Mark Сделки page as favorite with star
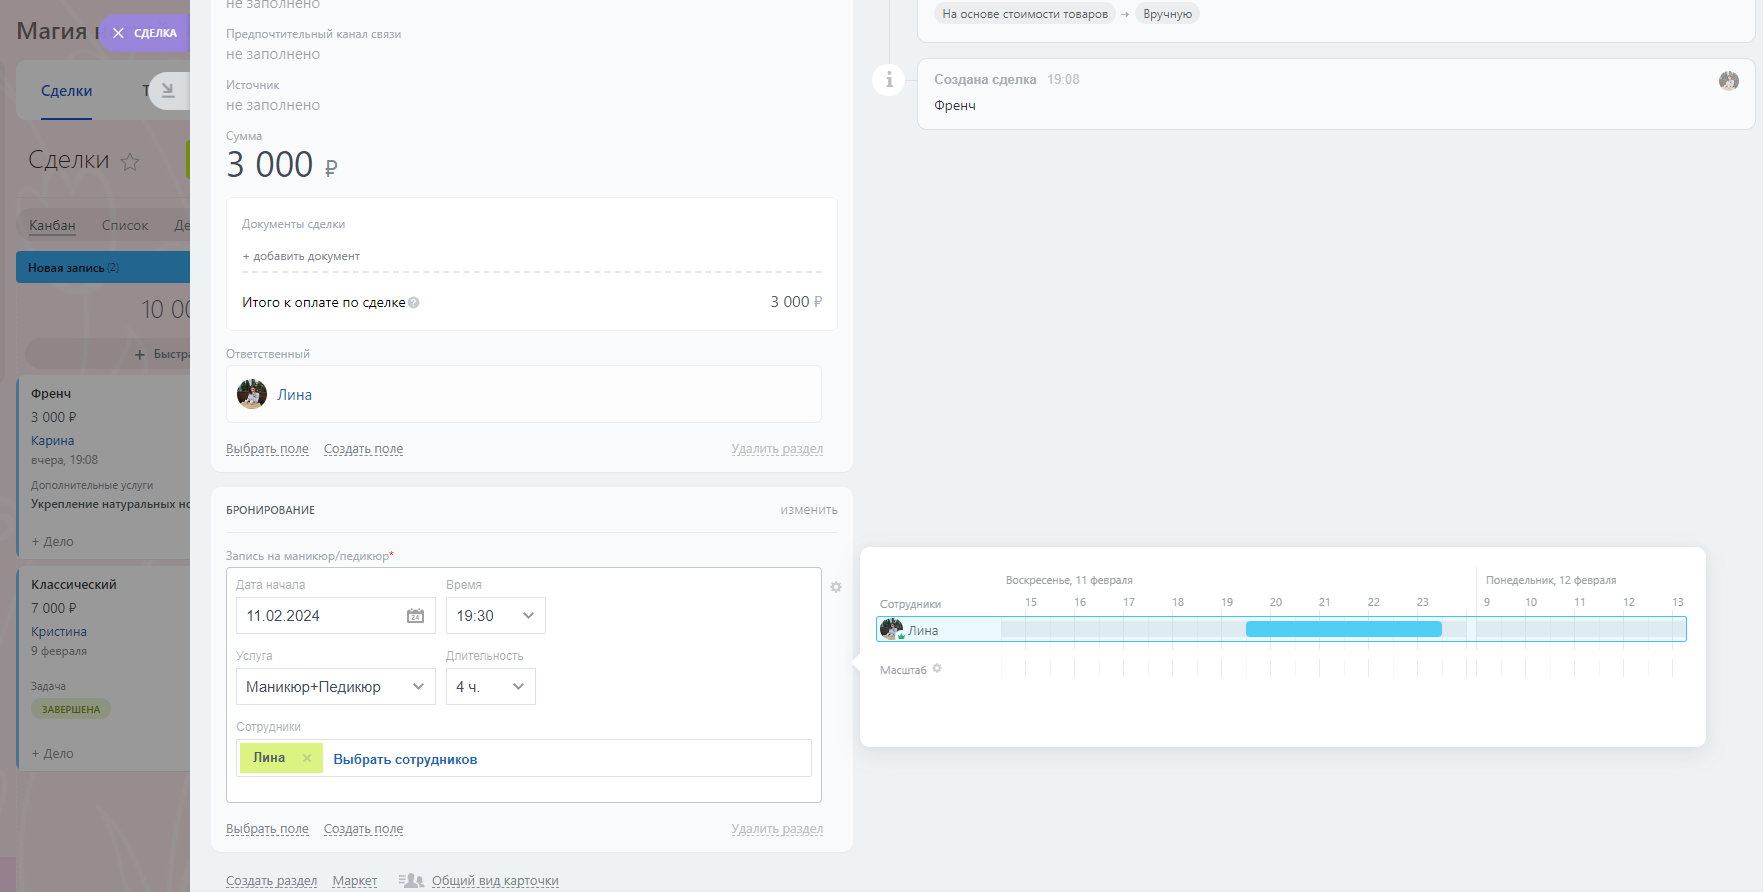 (x=130, y=162)
